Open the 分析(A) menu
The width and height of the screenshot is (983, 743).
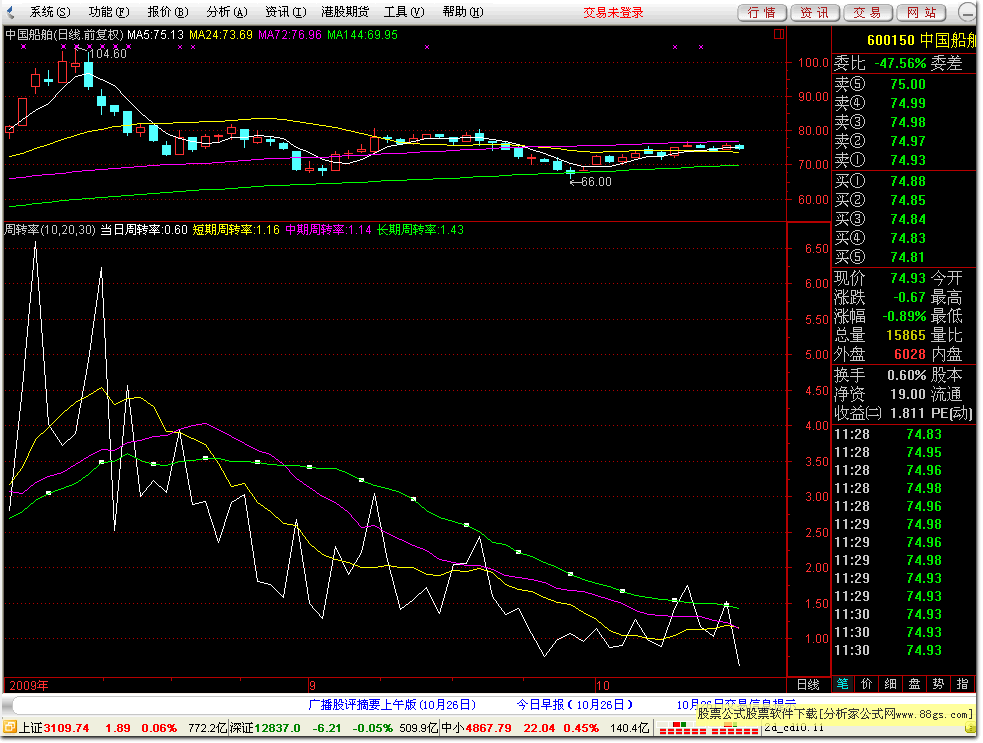[227, 12]
